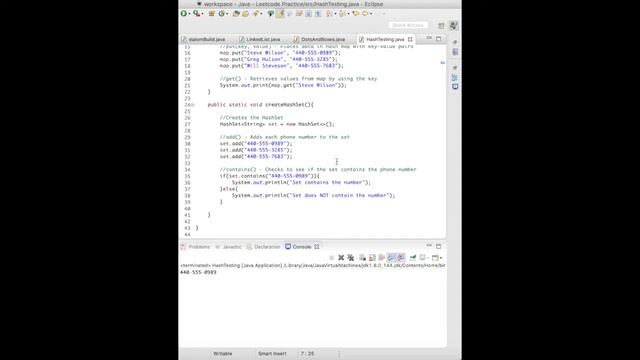Viewport: 640px width, 360px height.
Task: Open the Next Annotation dropdown arrow
Action: (336, 14)
